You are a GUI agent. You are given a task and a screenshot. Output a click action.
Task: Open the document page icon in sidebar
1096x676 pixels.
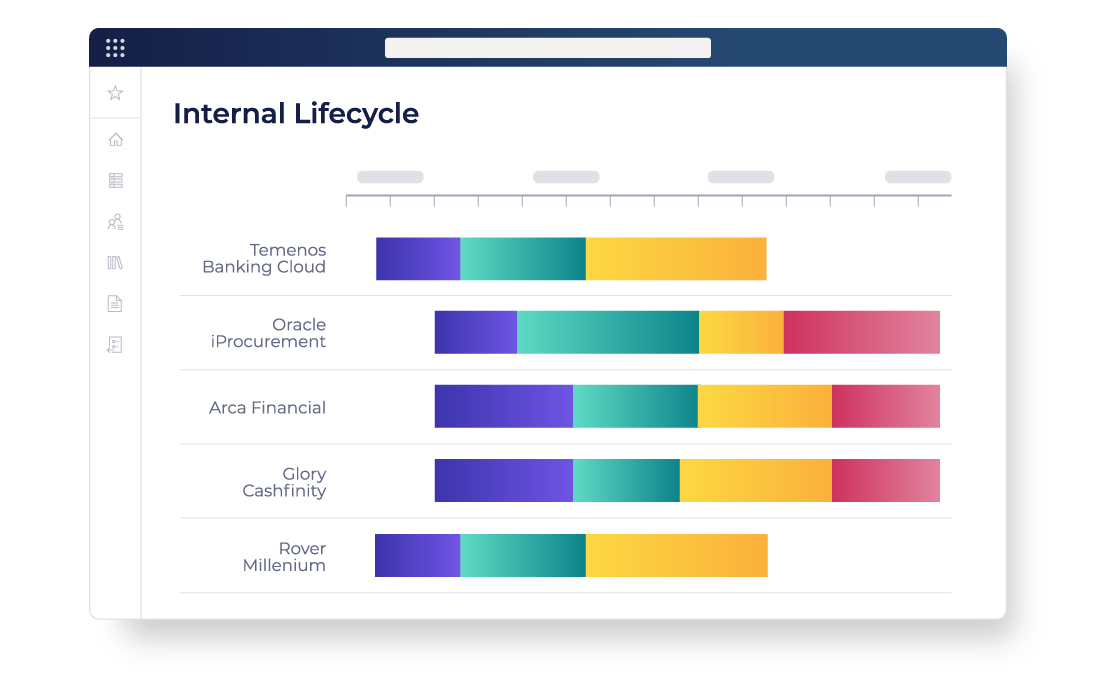(x=115, y=303)
